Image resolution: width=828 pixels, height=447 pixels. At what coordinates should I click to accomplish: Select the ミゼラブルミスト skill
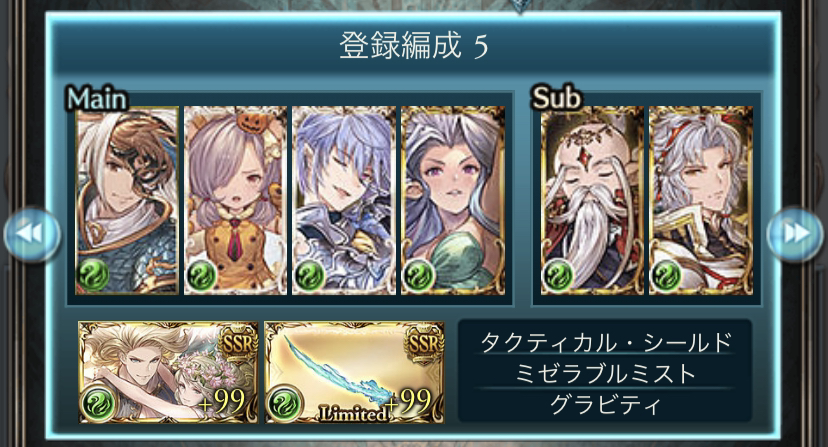point(605,374)
